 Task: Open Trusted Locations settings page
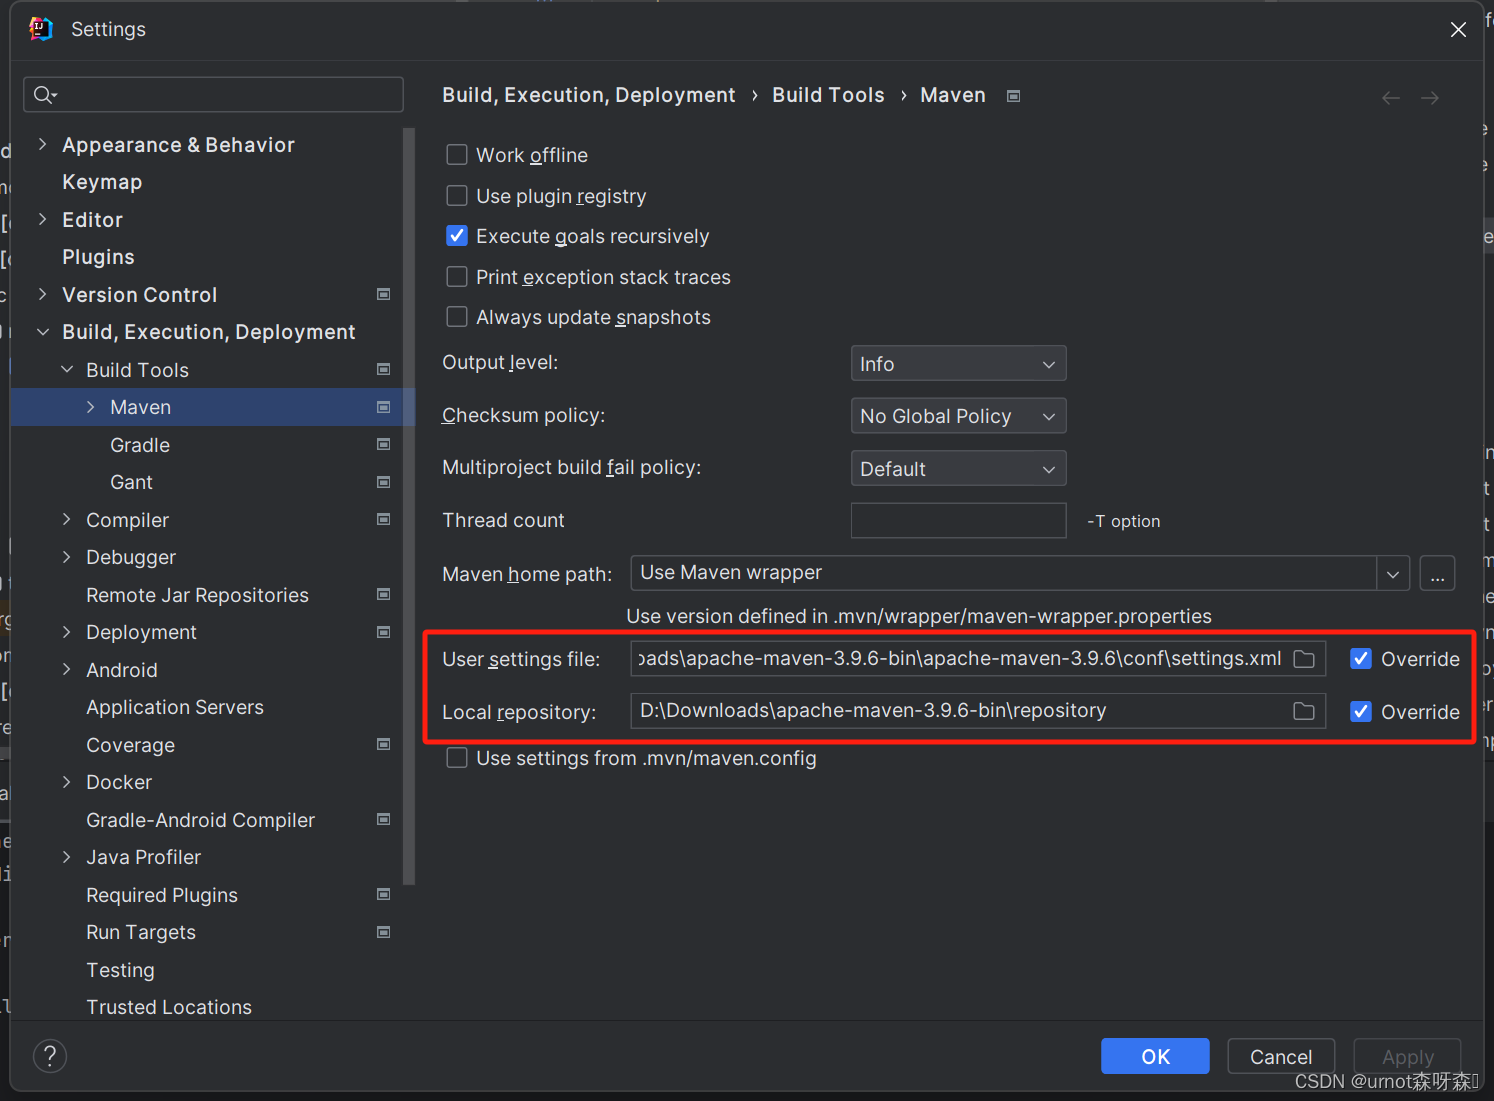coord(169,1007)
